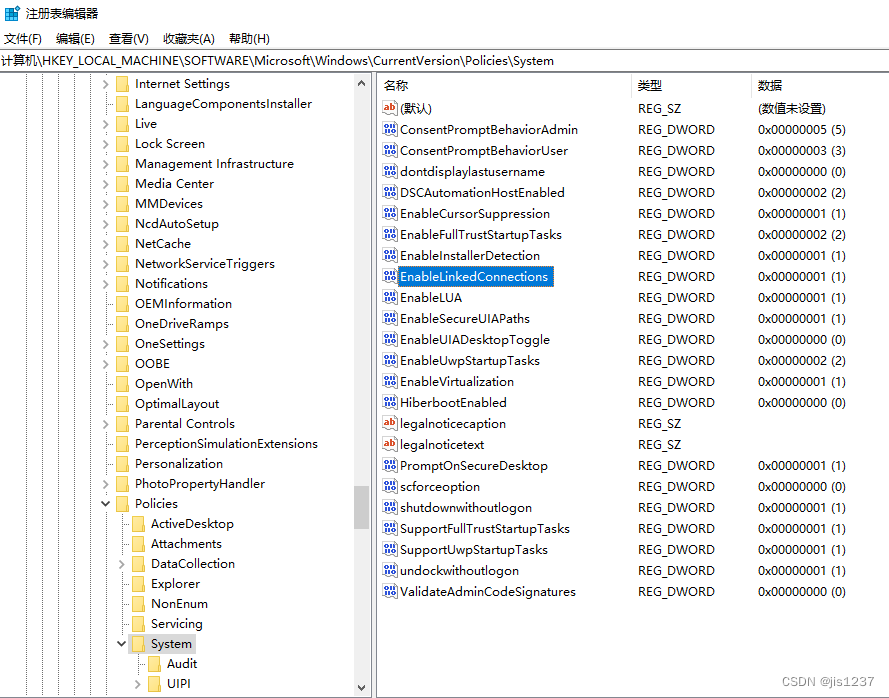The image size is (889, 698).
Task: Select the Attachments tree key
Action: [x=187, y=543]
